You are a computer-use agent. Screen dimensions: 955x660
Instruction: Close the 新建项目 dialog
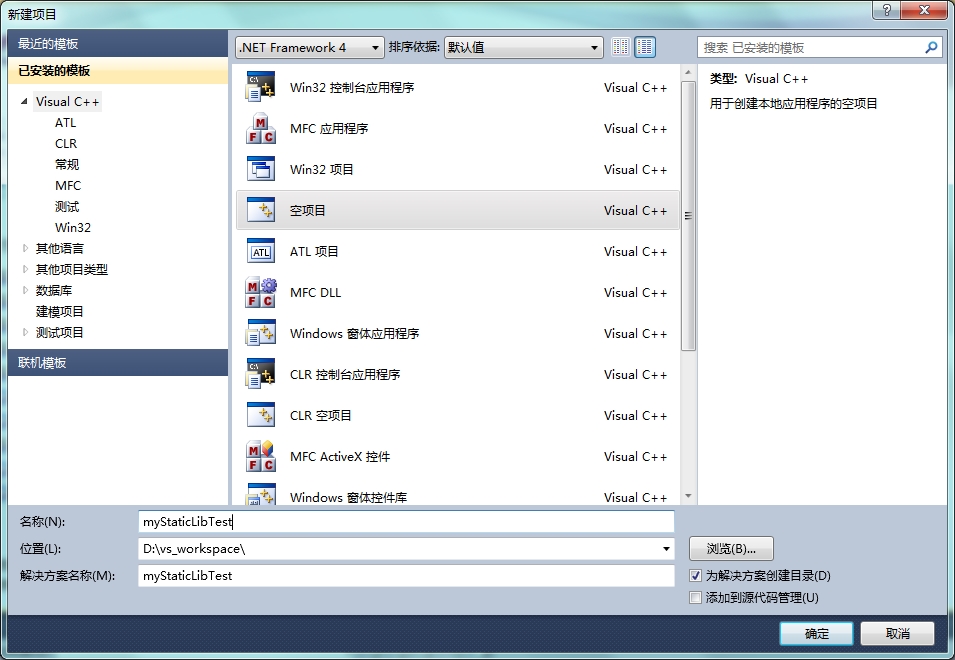[x=925, y=10]
